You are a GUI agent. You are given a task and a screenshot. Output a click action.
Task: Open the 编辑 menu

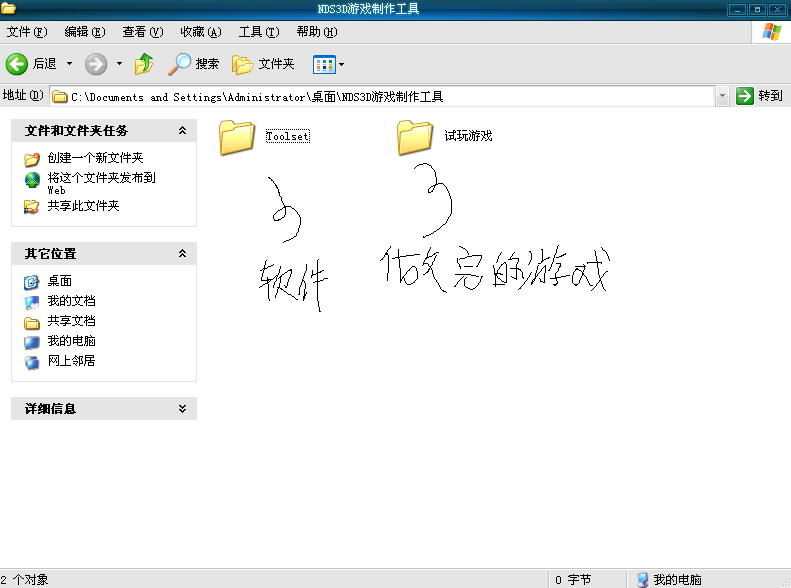[85, 32]
